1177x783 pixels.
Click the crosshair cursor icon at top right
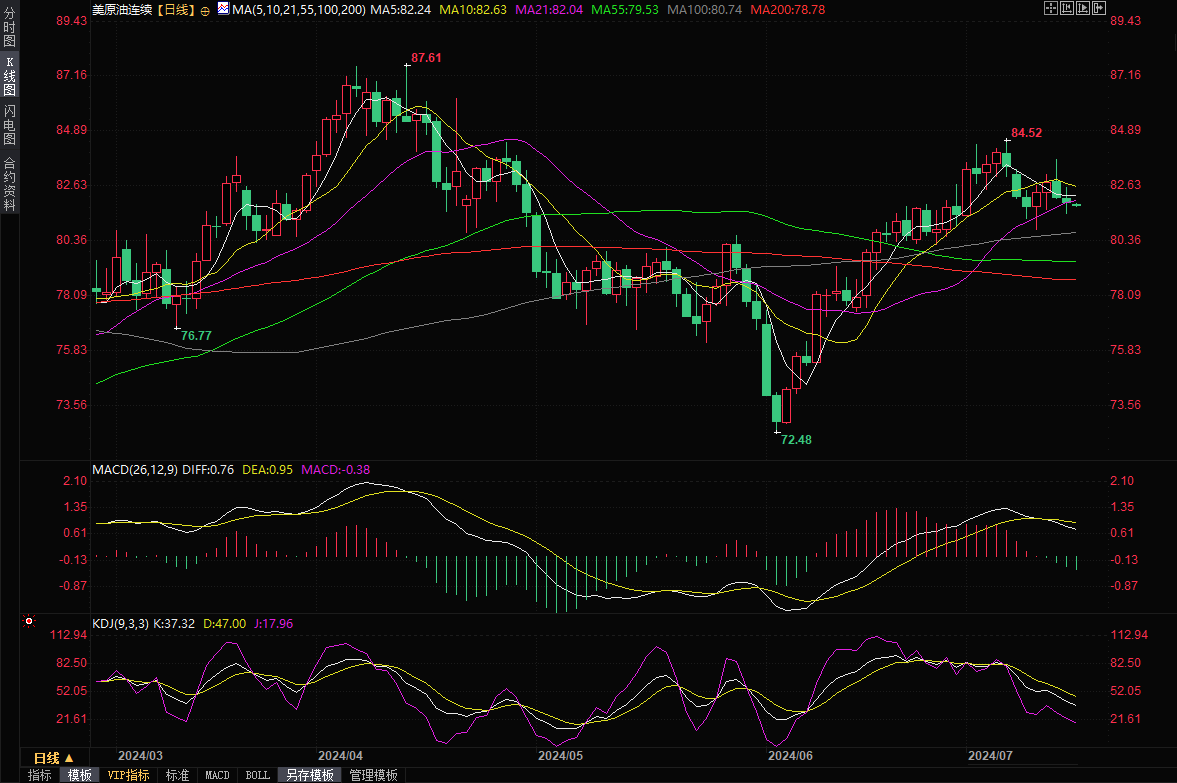pos(1050,9)
